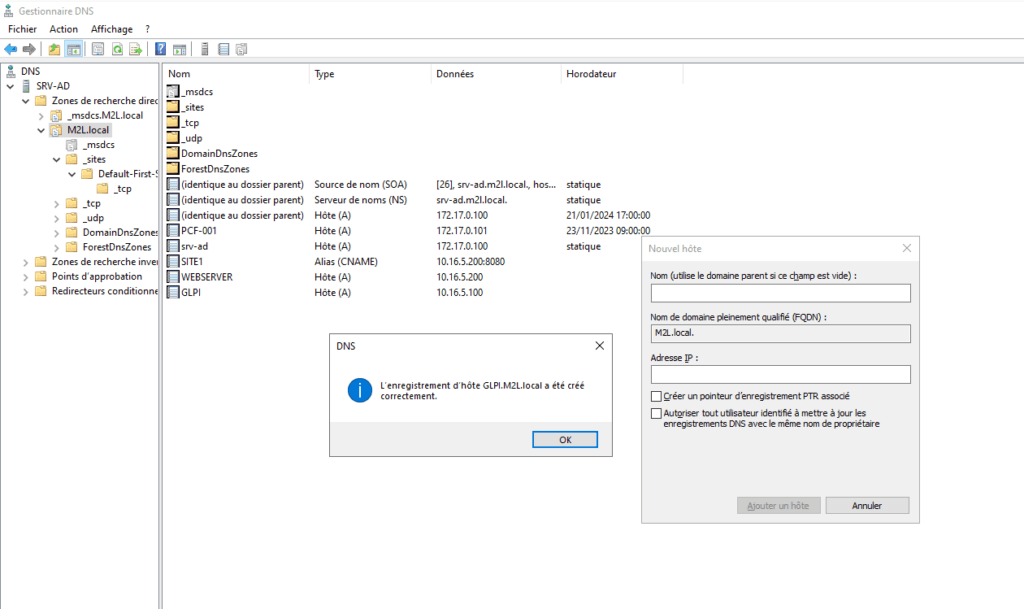Click the Up one level folder icon

(53, 49)
